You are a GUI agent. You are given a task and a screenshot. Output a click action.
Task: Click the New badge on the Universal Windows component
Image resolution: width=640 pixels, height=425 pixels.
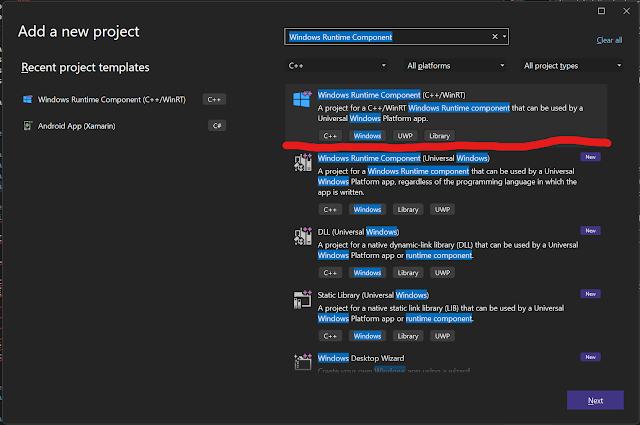[590, 157]
